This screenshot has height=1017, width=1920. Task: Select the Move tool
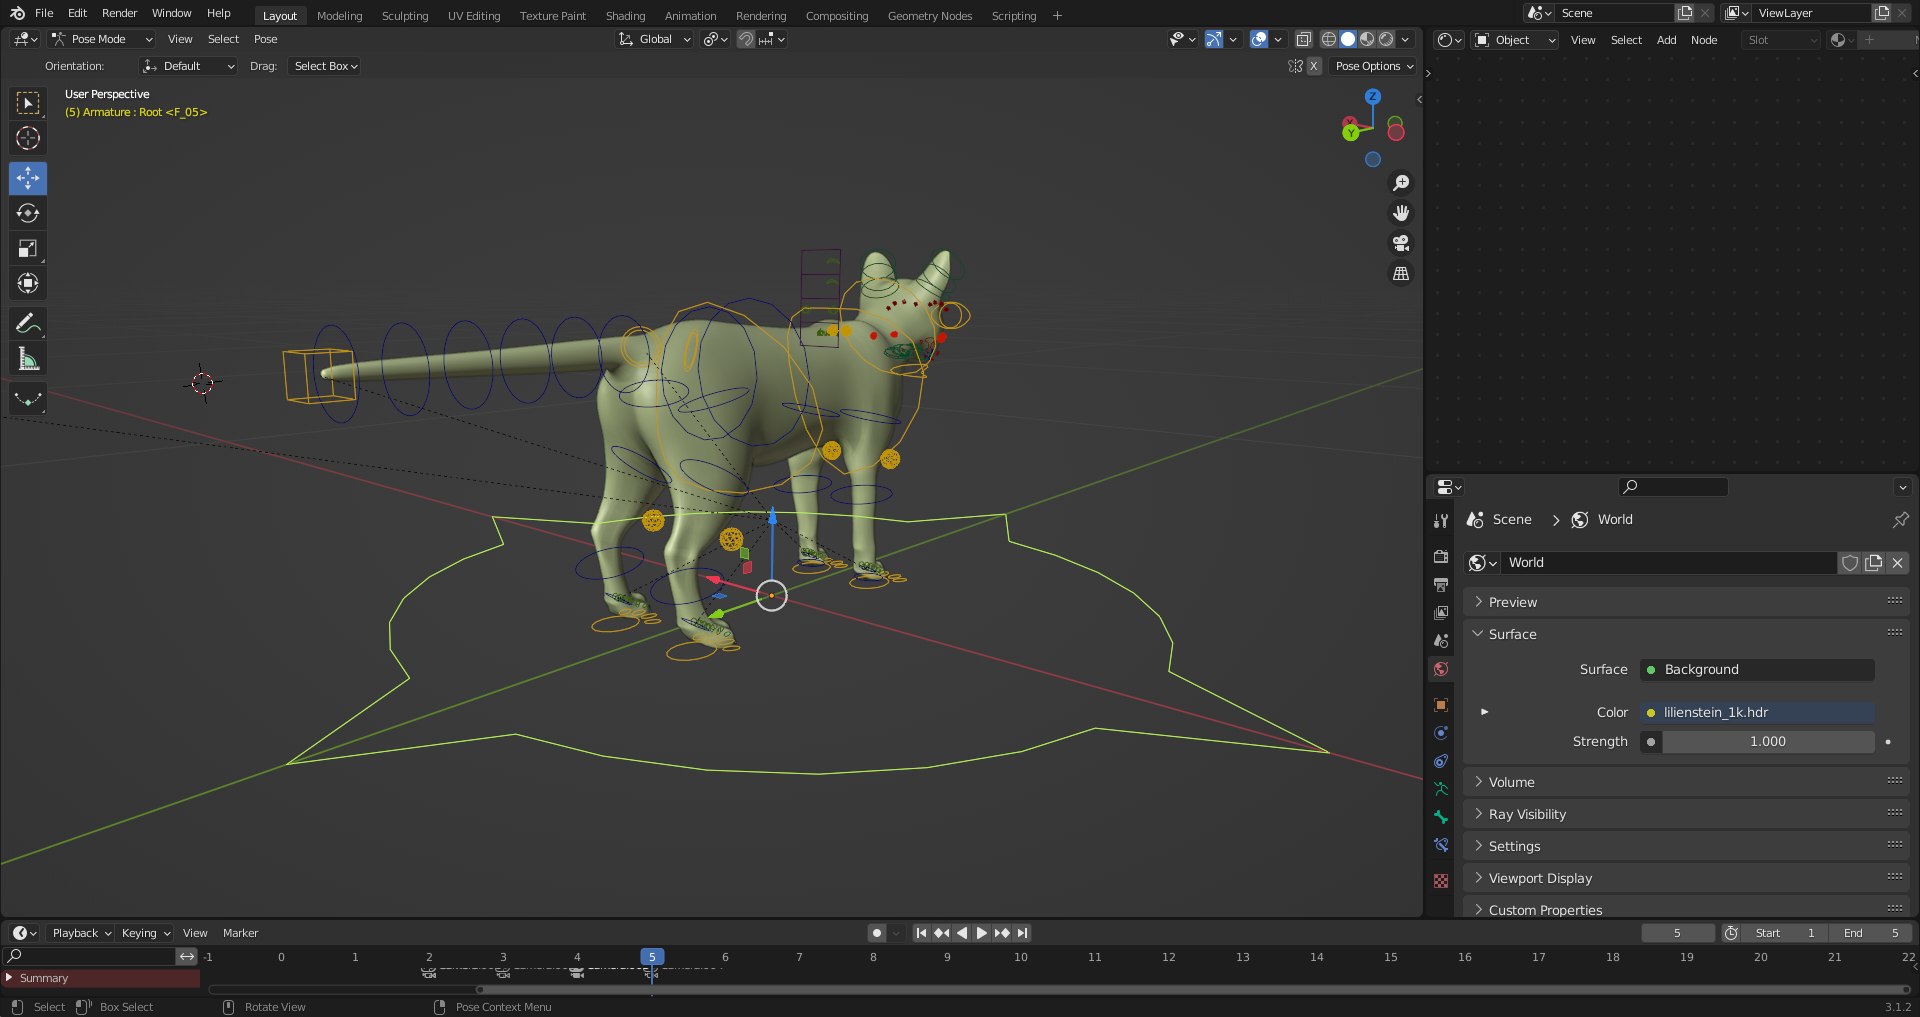pos(28,178)
